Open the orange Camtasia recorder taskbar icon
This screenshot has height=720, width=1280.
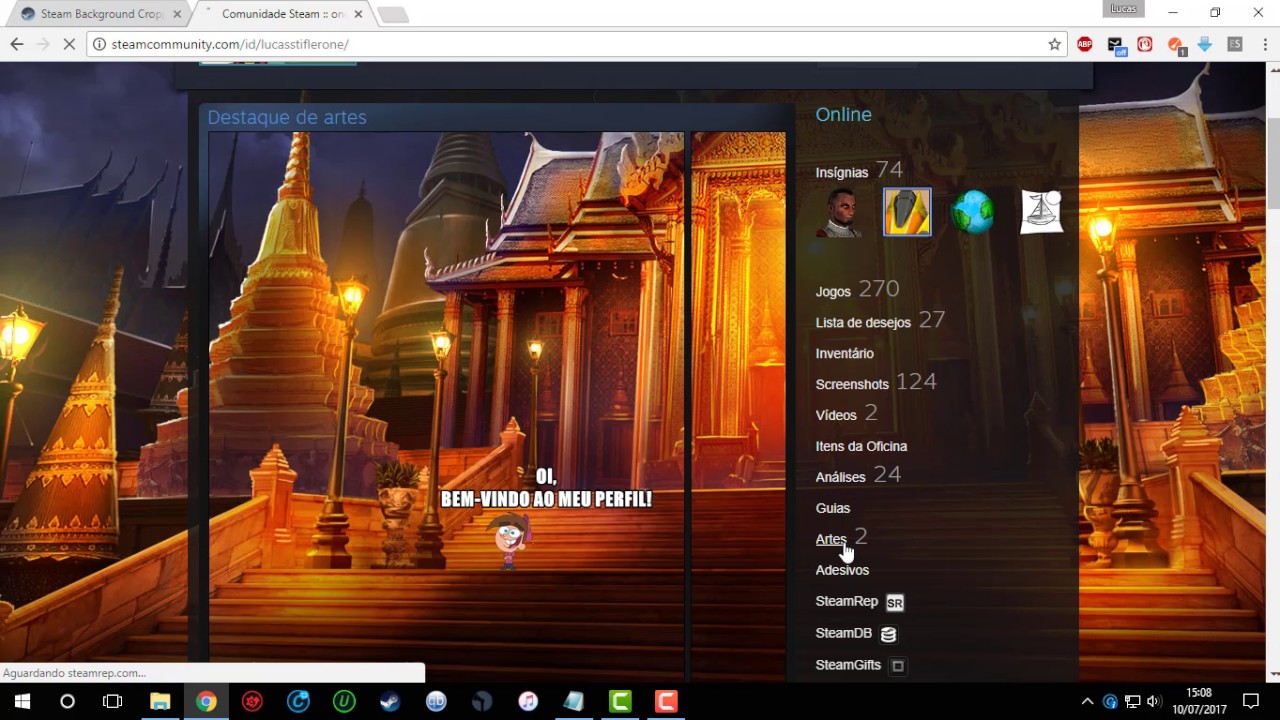[666, 701]
